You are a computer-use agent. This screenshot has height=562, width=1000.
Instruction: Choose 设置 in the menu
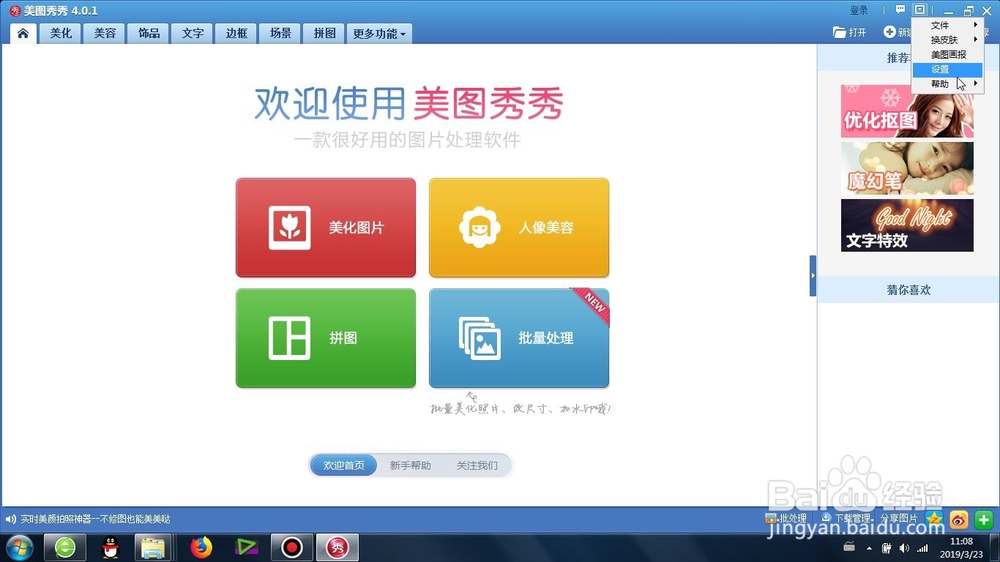pyautogui.click(x=947, y=69)
